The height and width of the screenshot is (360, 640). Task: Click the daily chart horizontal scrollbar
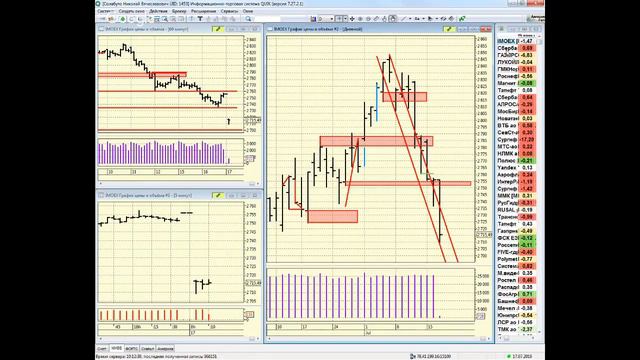379,339
